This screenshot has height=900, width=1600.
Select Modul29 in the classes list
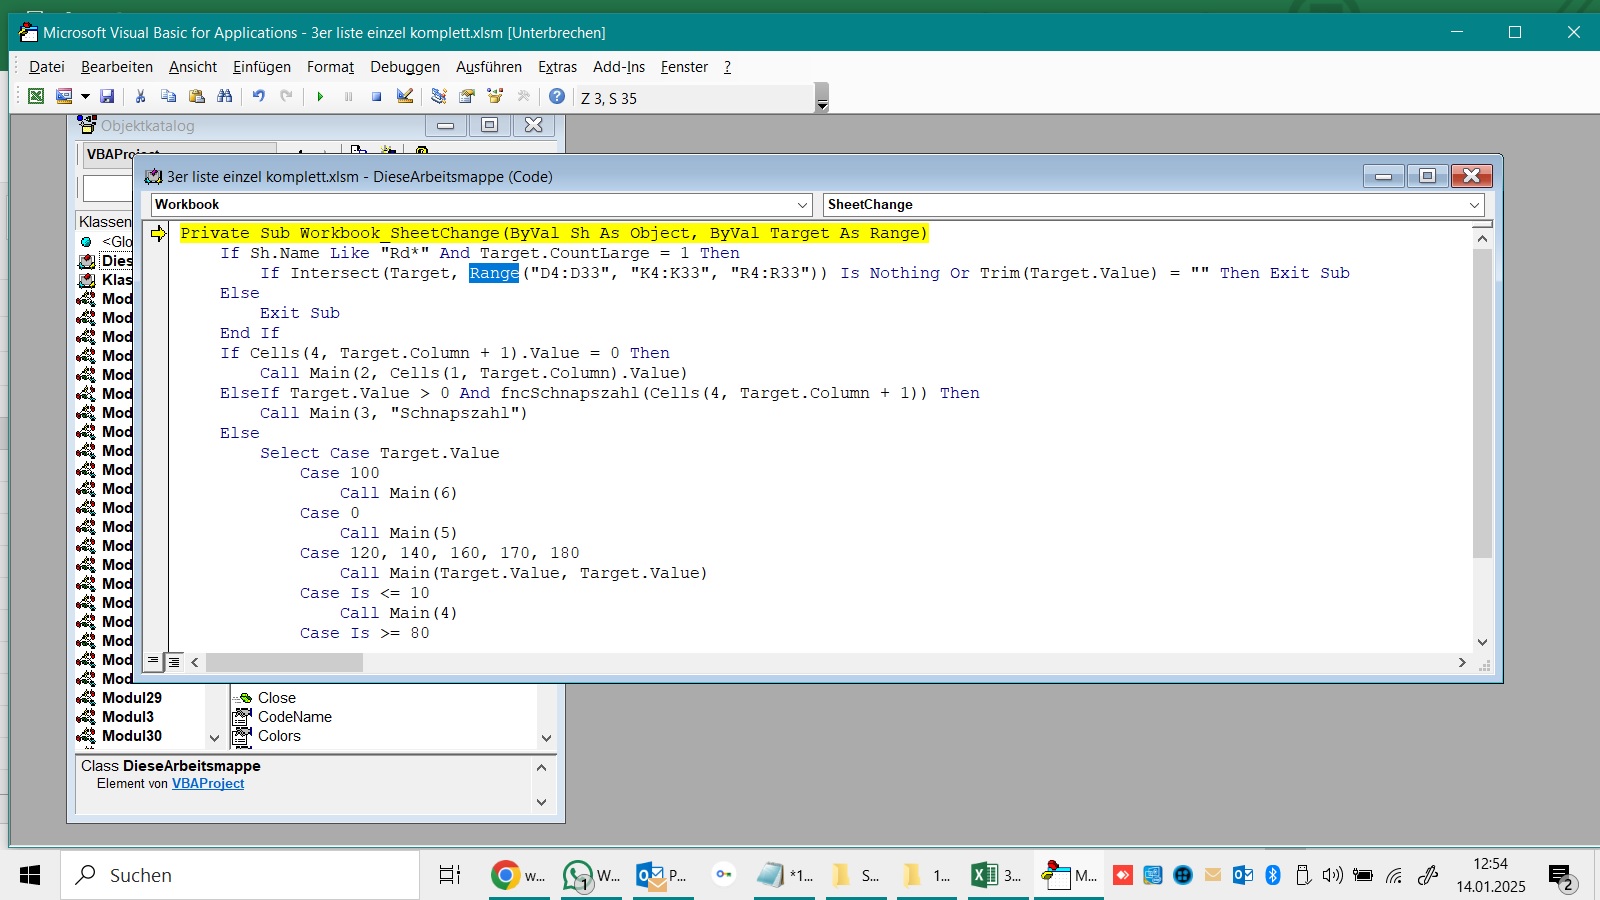point(131,698)
